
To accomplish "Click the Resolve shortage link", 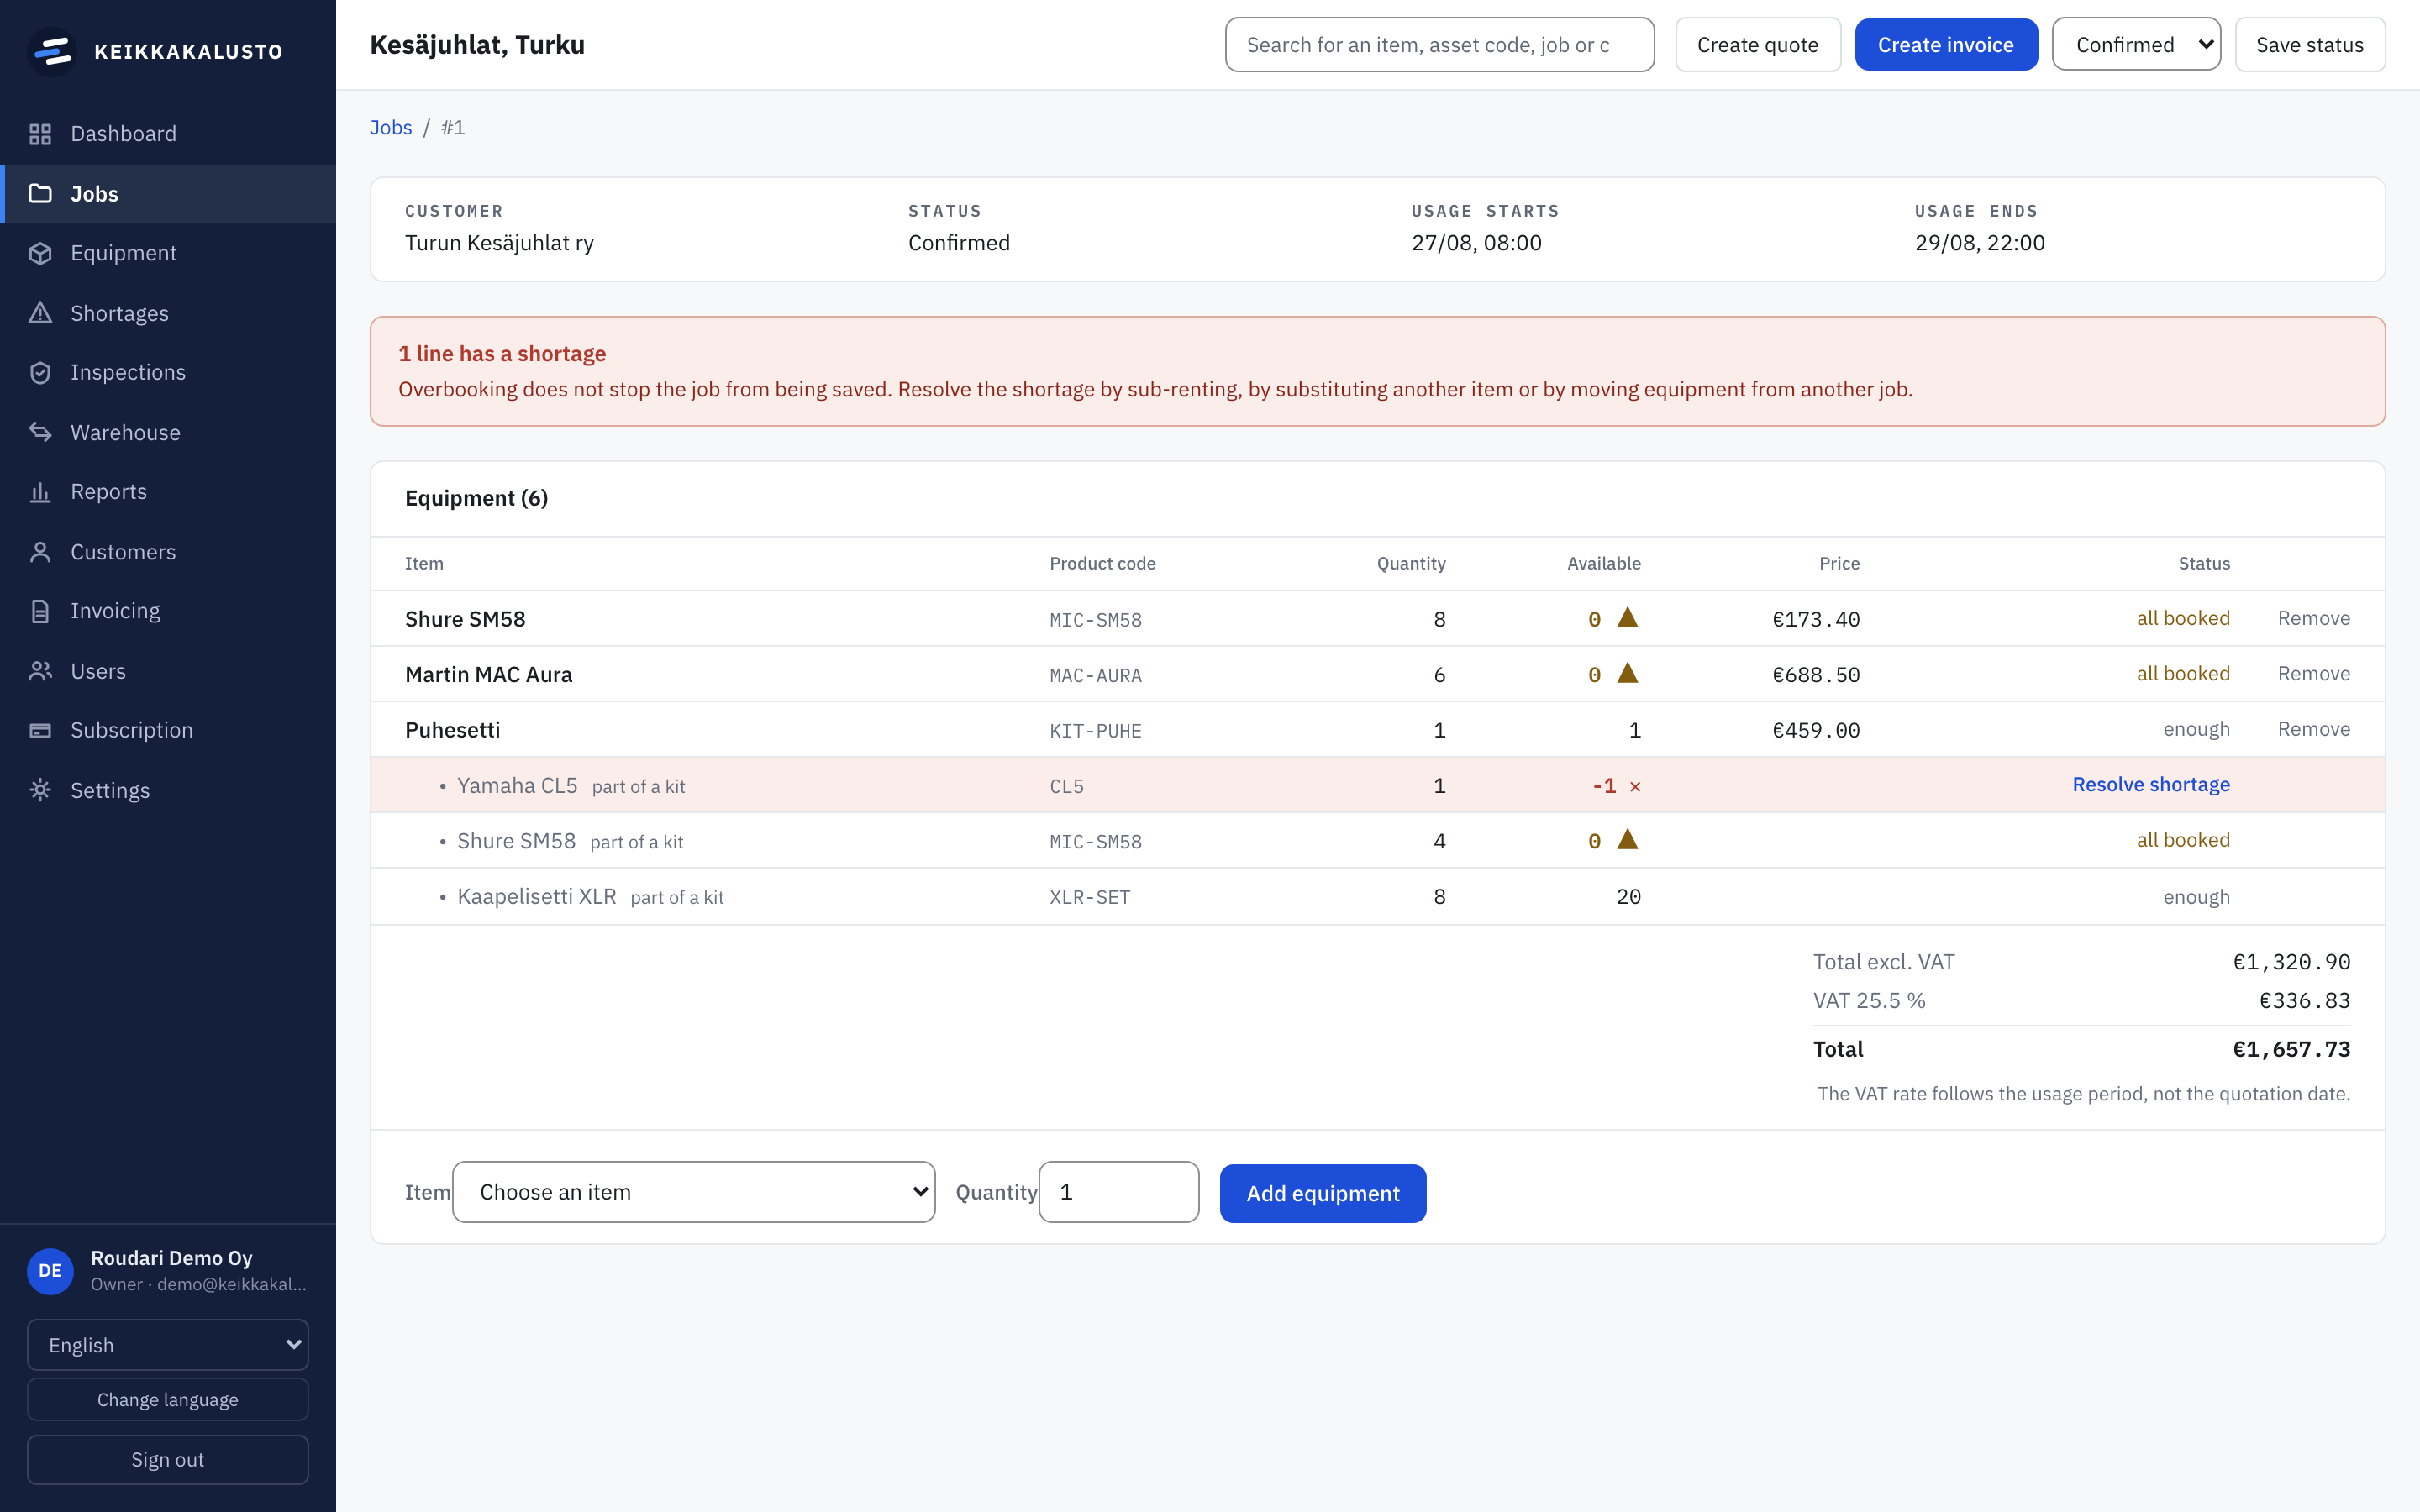I will [2151, 785].
